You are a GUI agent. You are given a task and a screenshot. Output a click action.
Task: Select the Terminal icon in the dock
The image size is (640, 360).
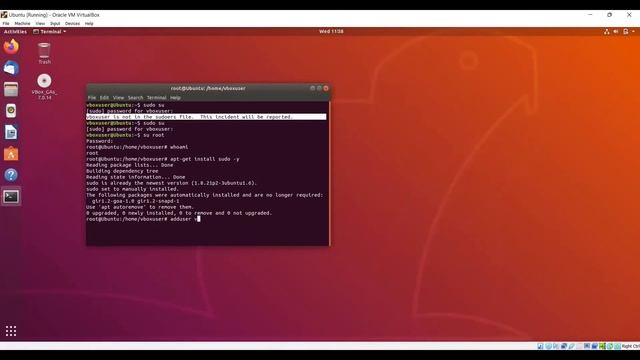[x=11, y=197]
